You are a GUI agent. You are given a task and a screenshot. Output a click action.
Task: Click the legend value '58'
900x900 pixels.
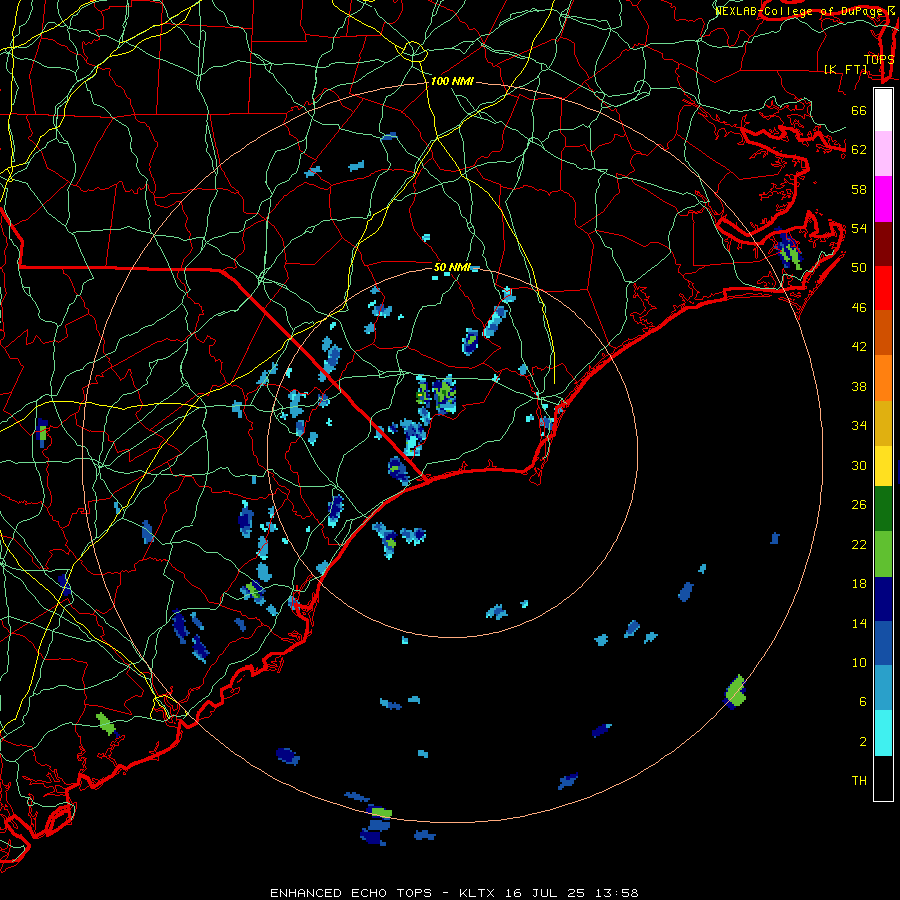(x=859, y=189)
